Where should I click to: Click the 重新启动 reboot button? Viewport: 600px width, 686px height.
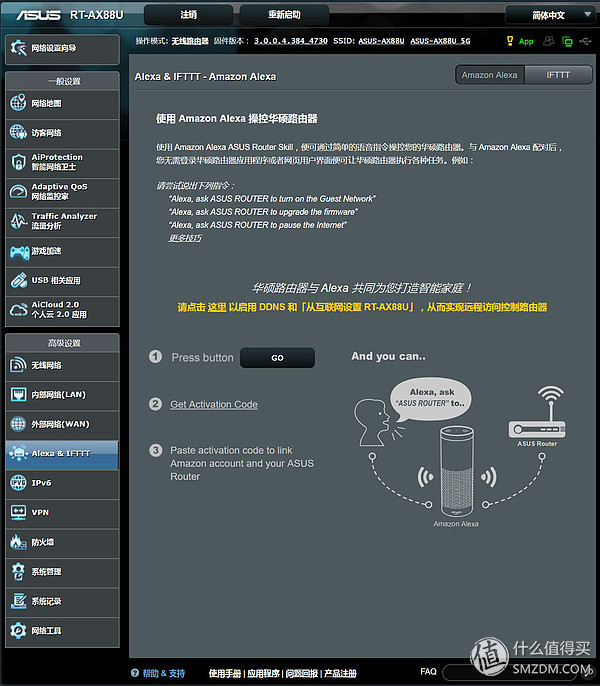pyautogui.click(x=284, y=15)
